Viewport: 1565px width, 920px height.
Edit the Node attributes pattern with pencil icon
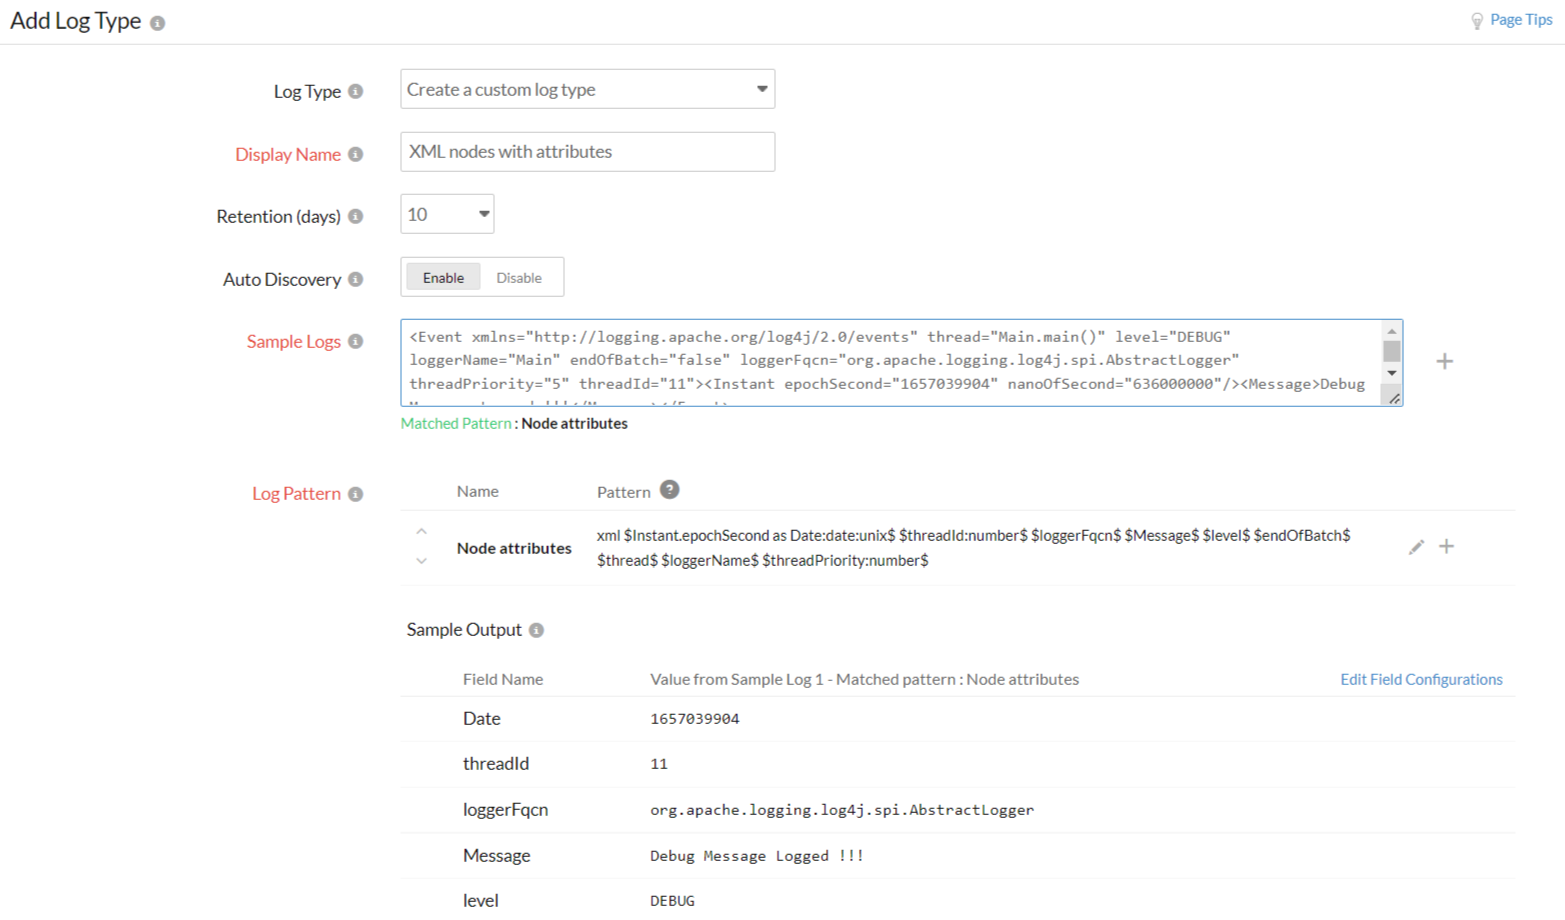click(x=1416, y=547)
